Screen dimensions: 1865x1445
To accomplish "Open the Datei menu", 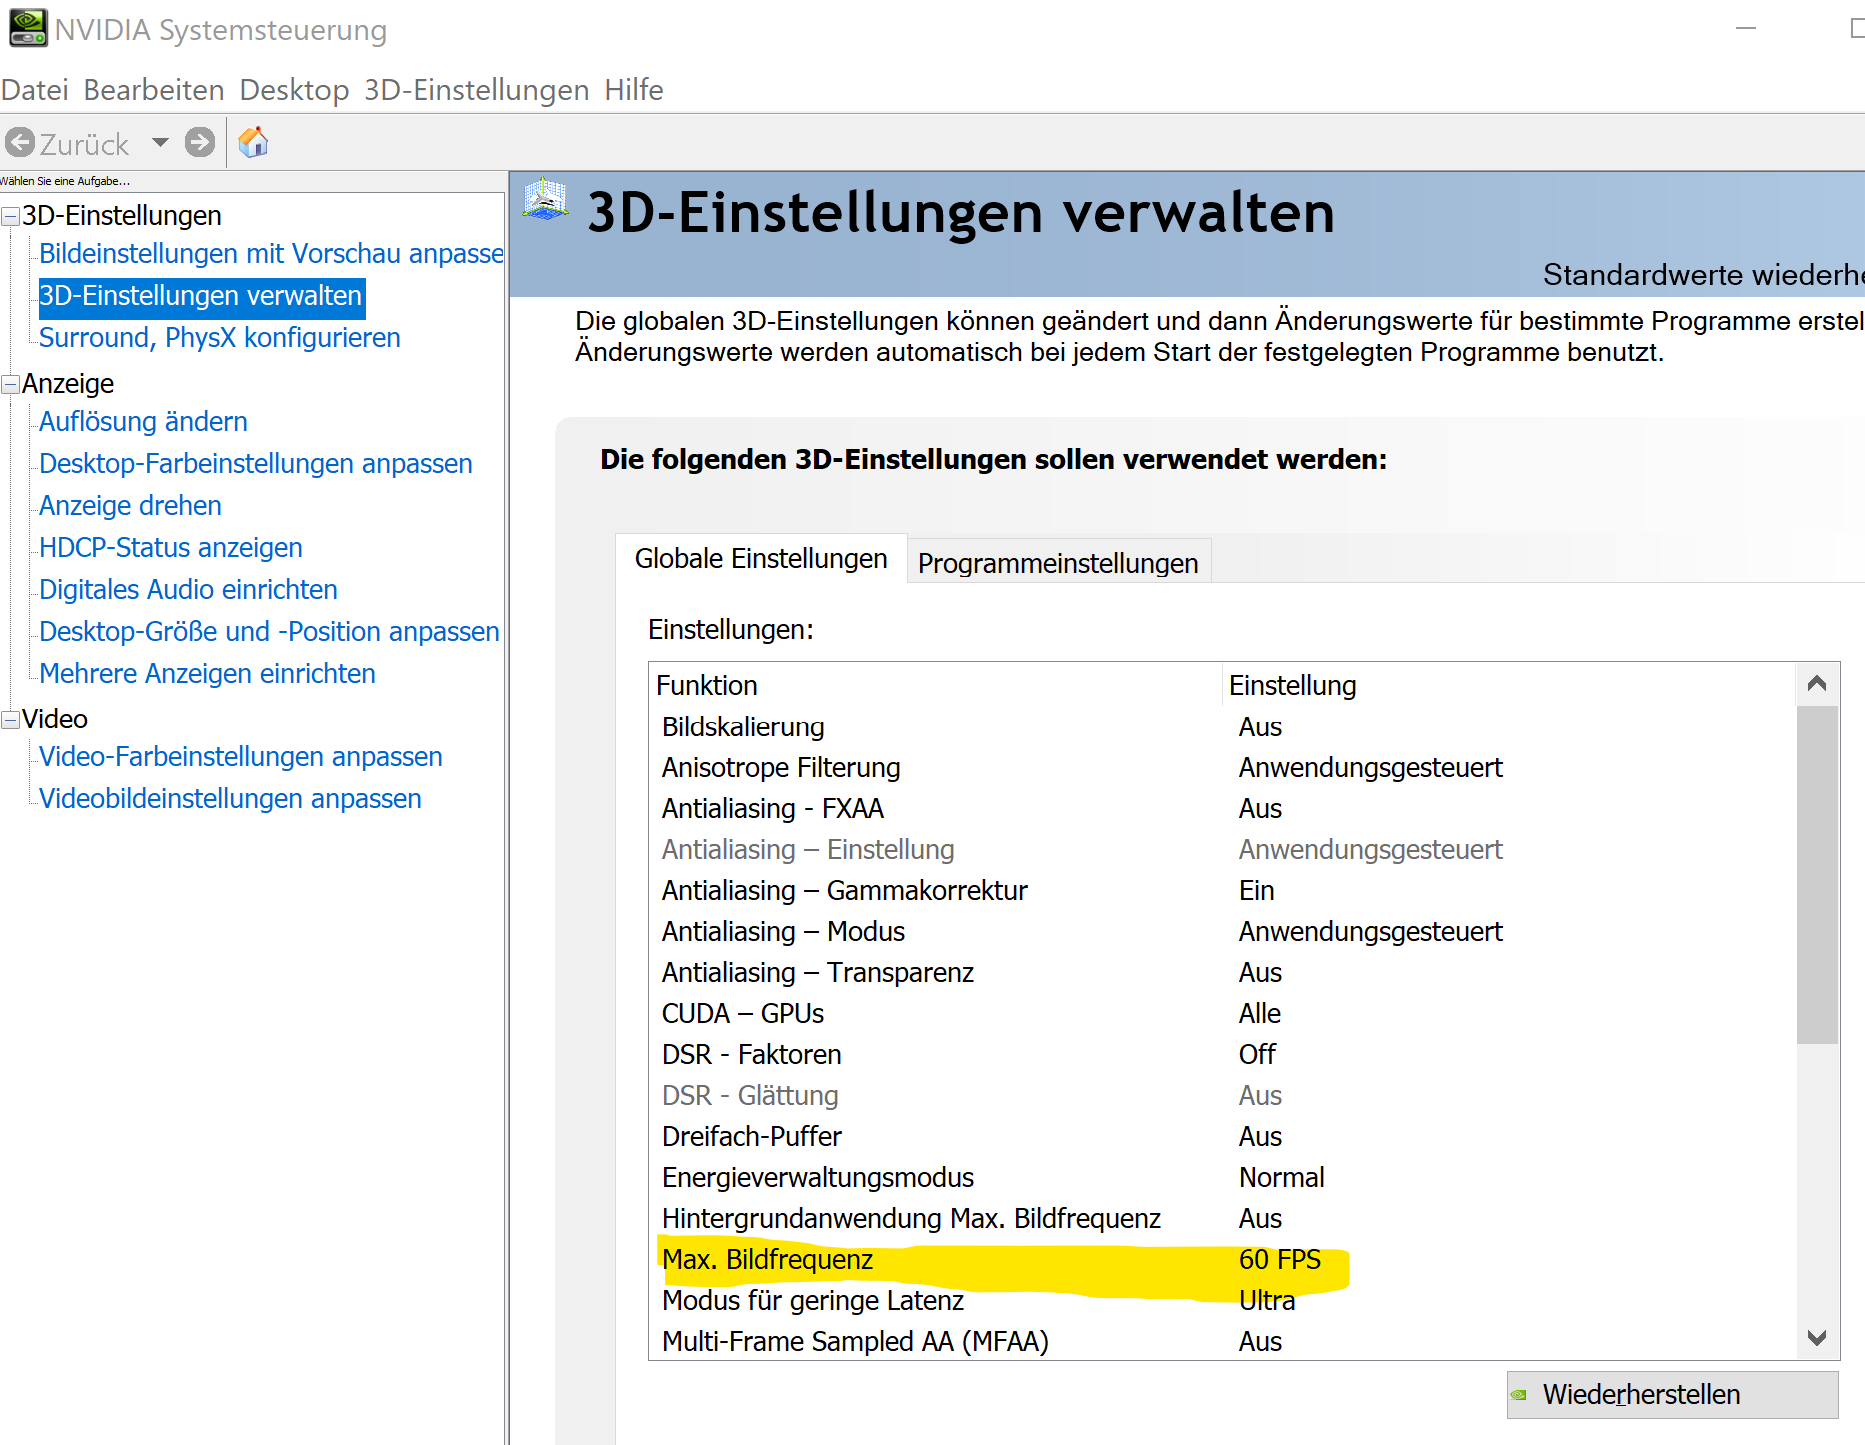I will pos(35,90).
